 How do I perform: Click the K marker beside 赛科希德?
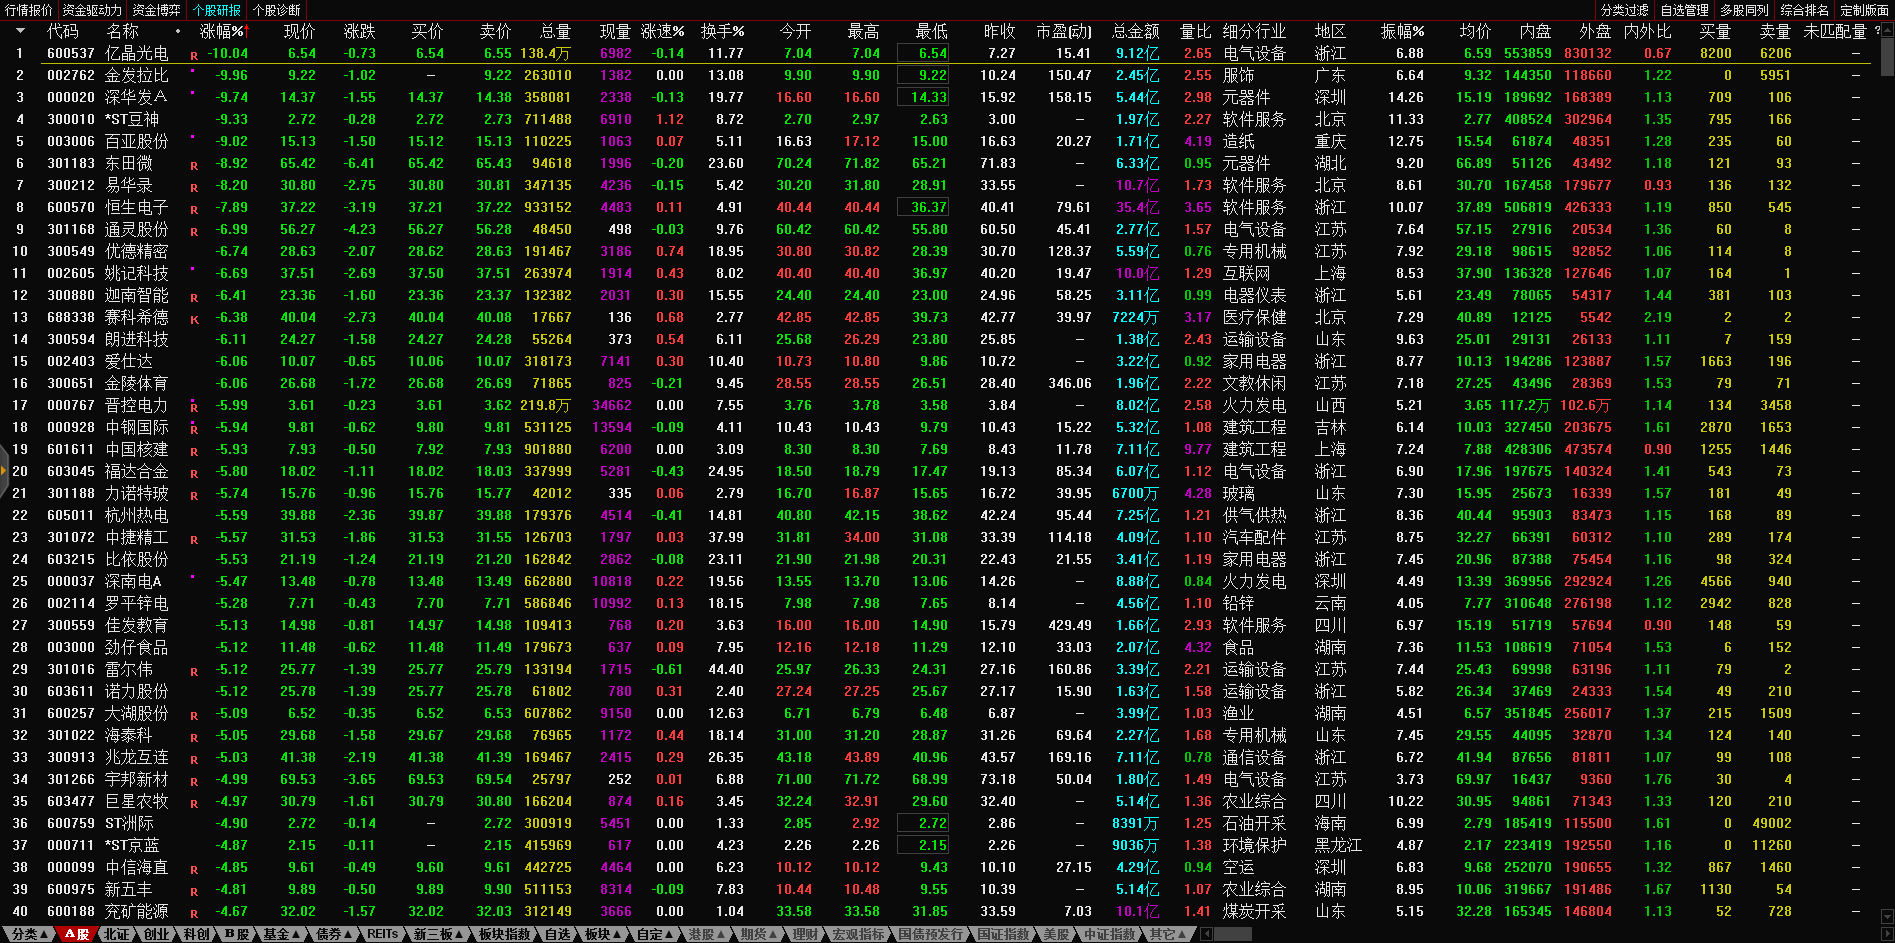pyautogui.click(x=194, y=320)
